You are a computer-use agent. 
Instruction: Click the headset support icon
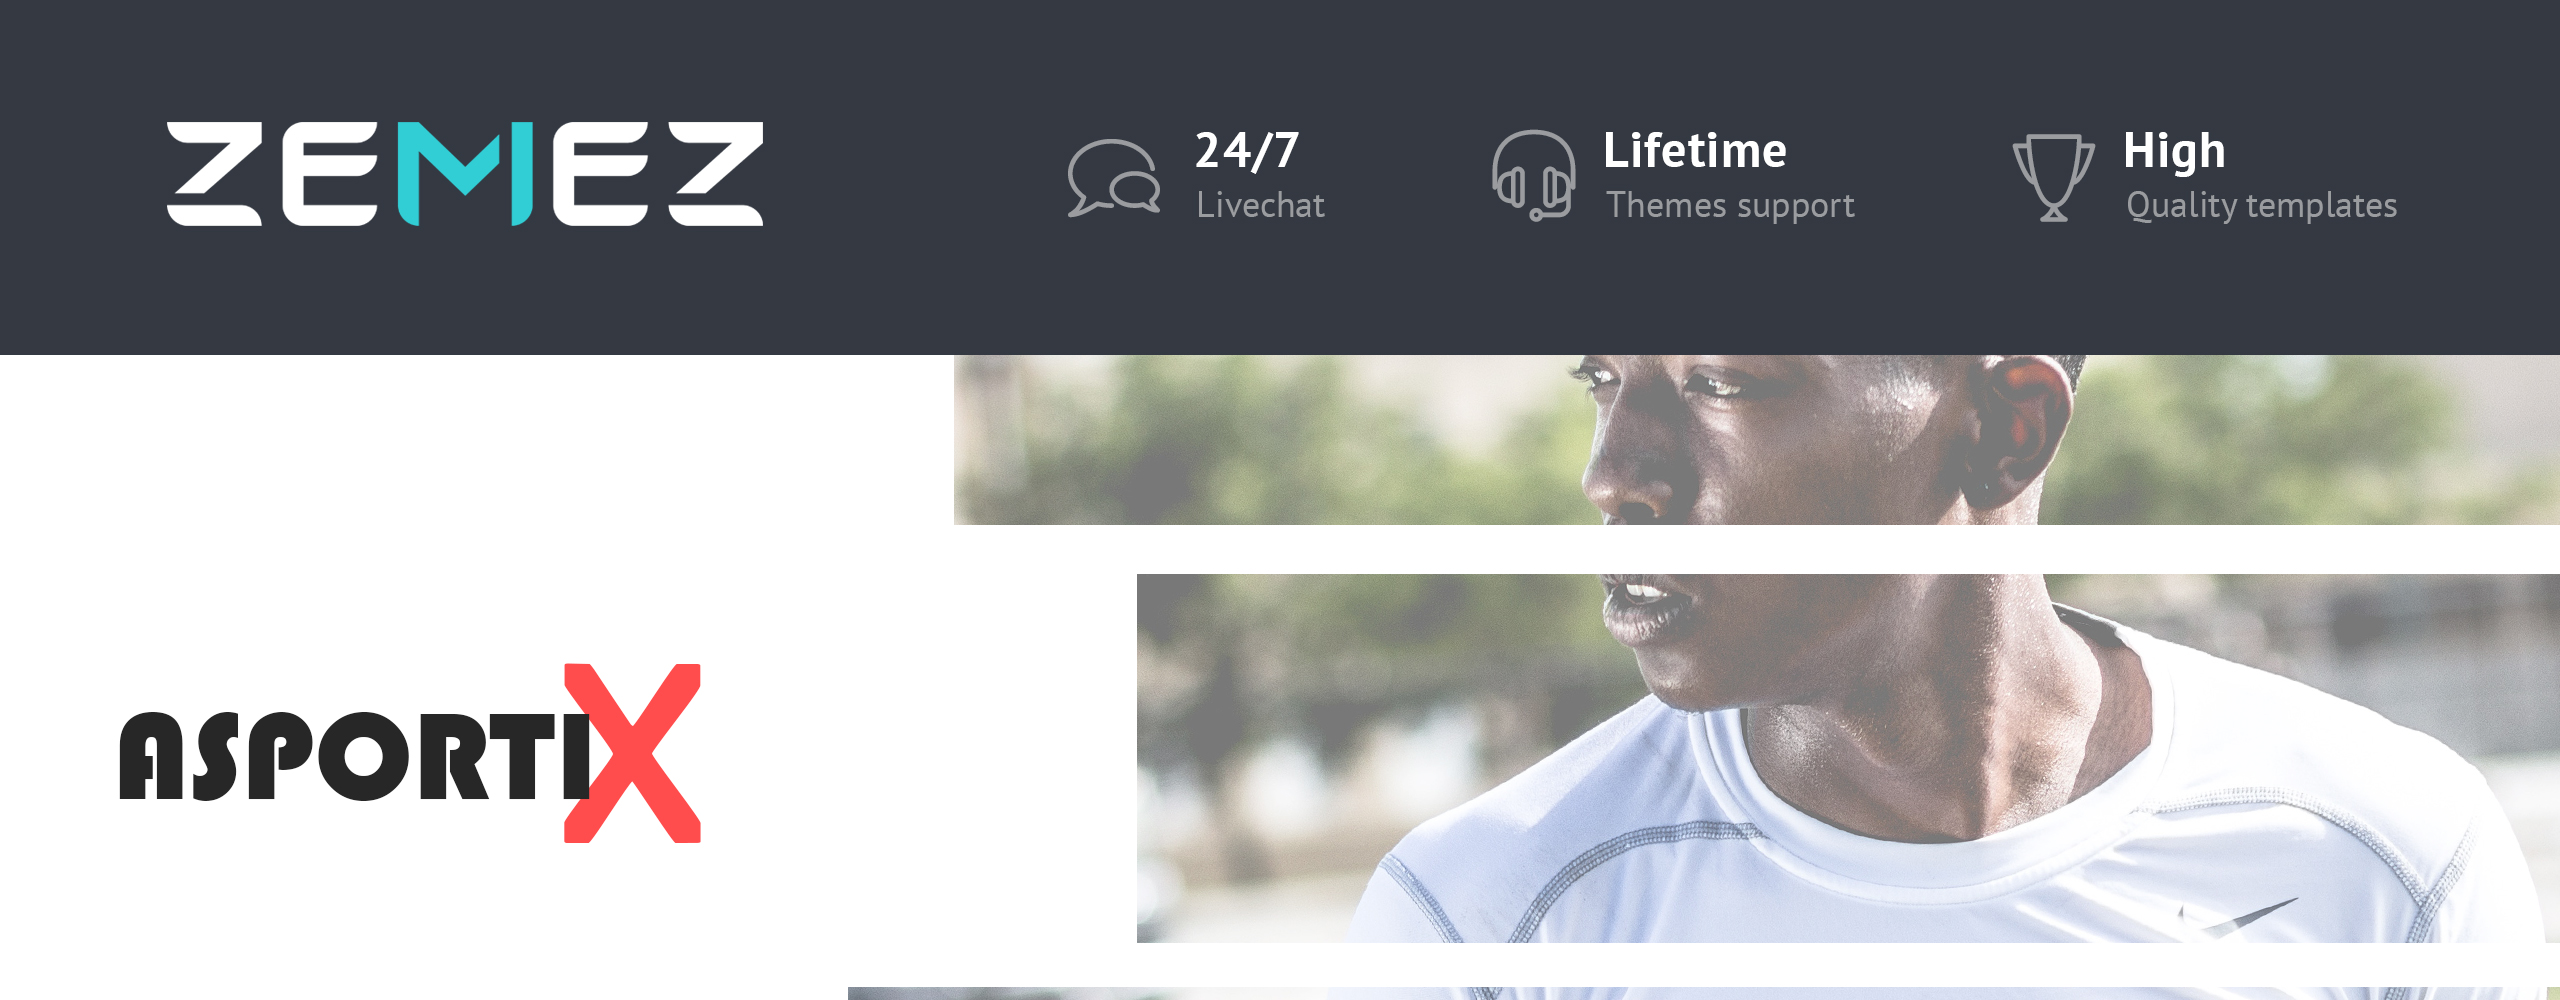[1533, 175]
